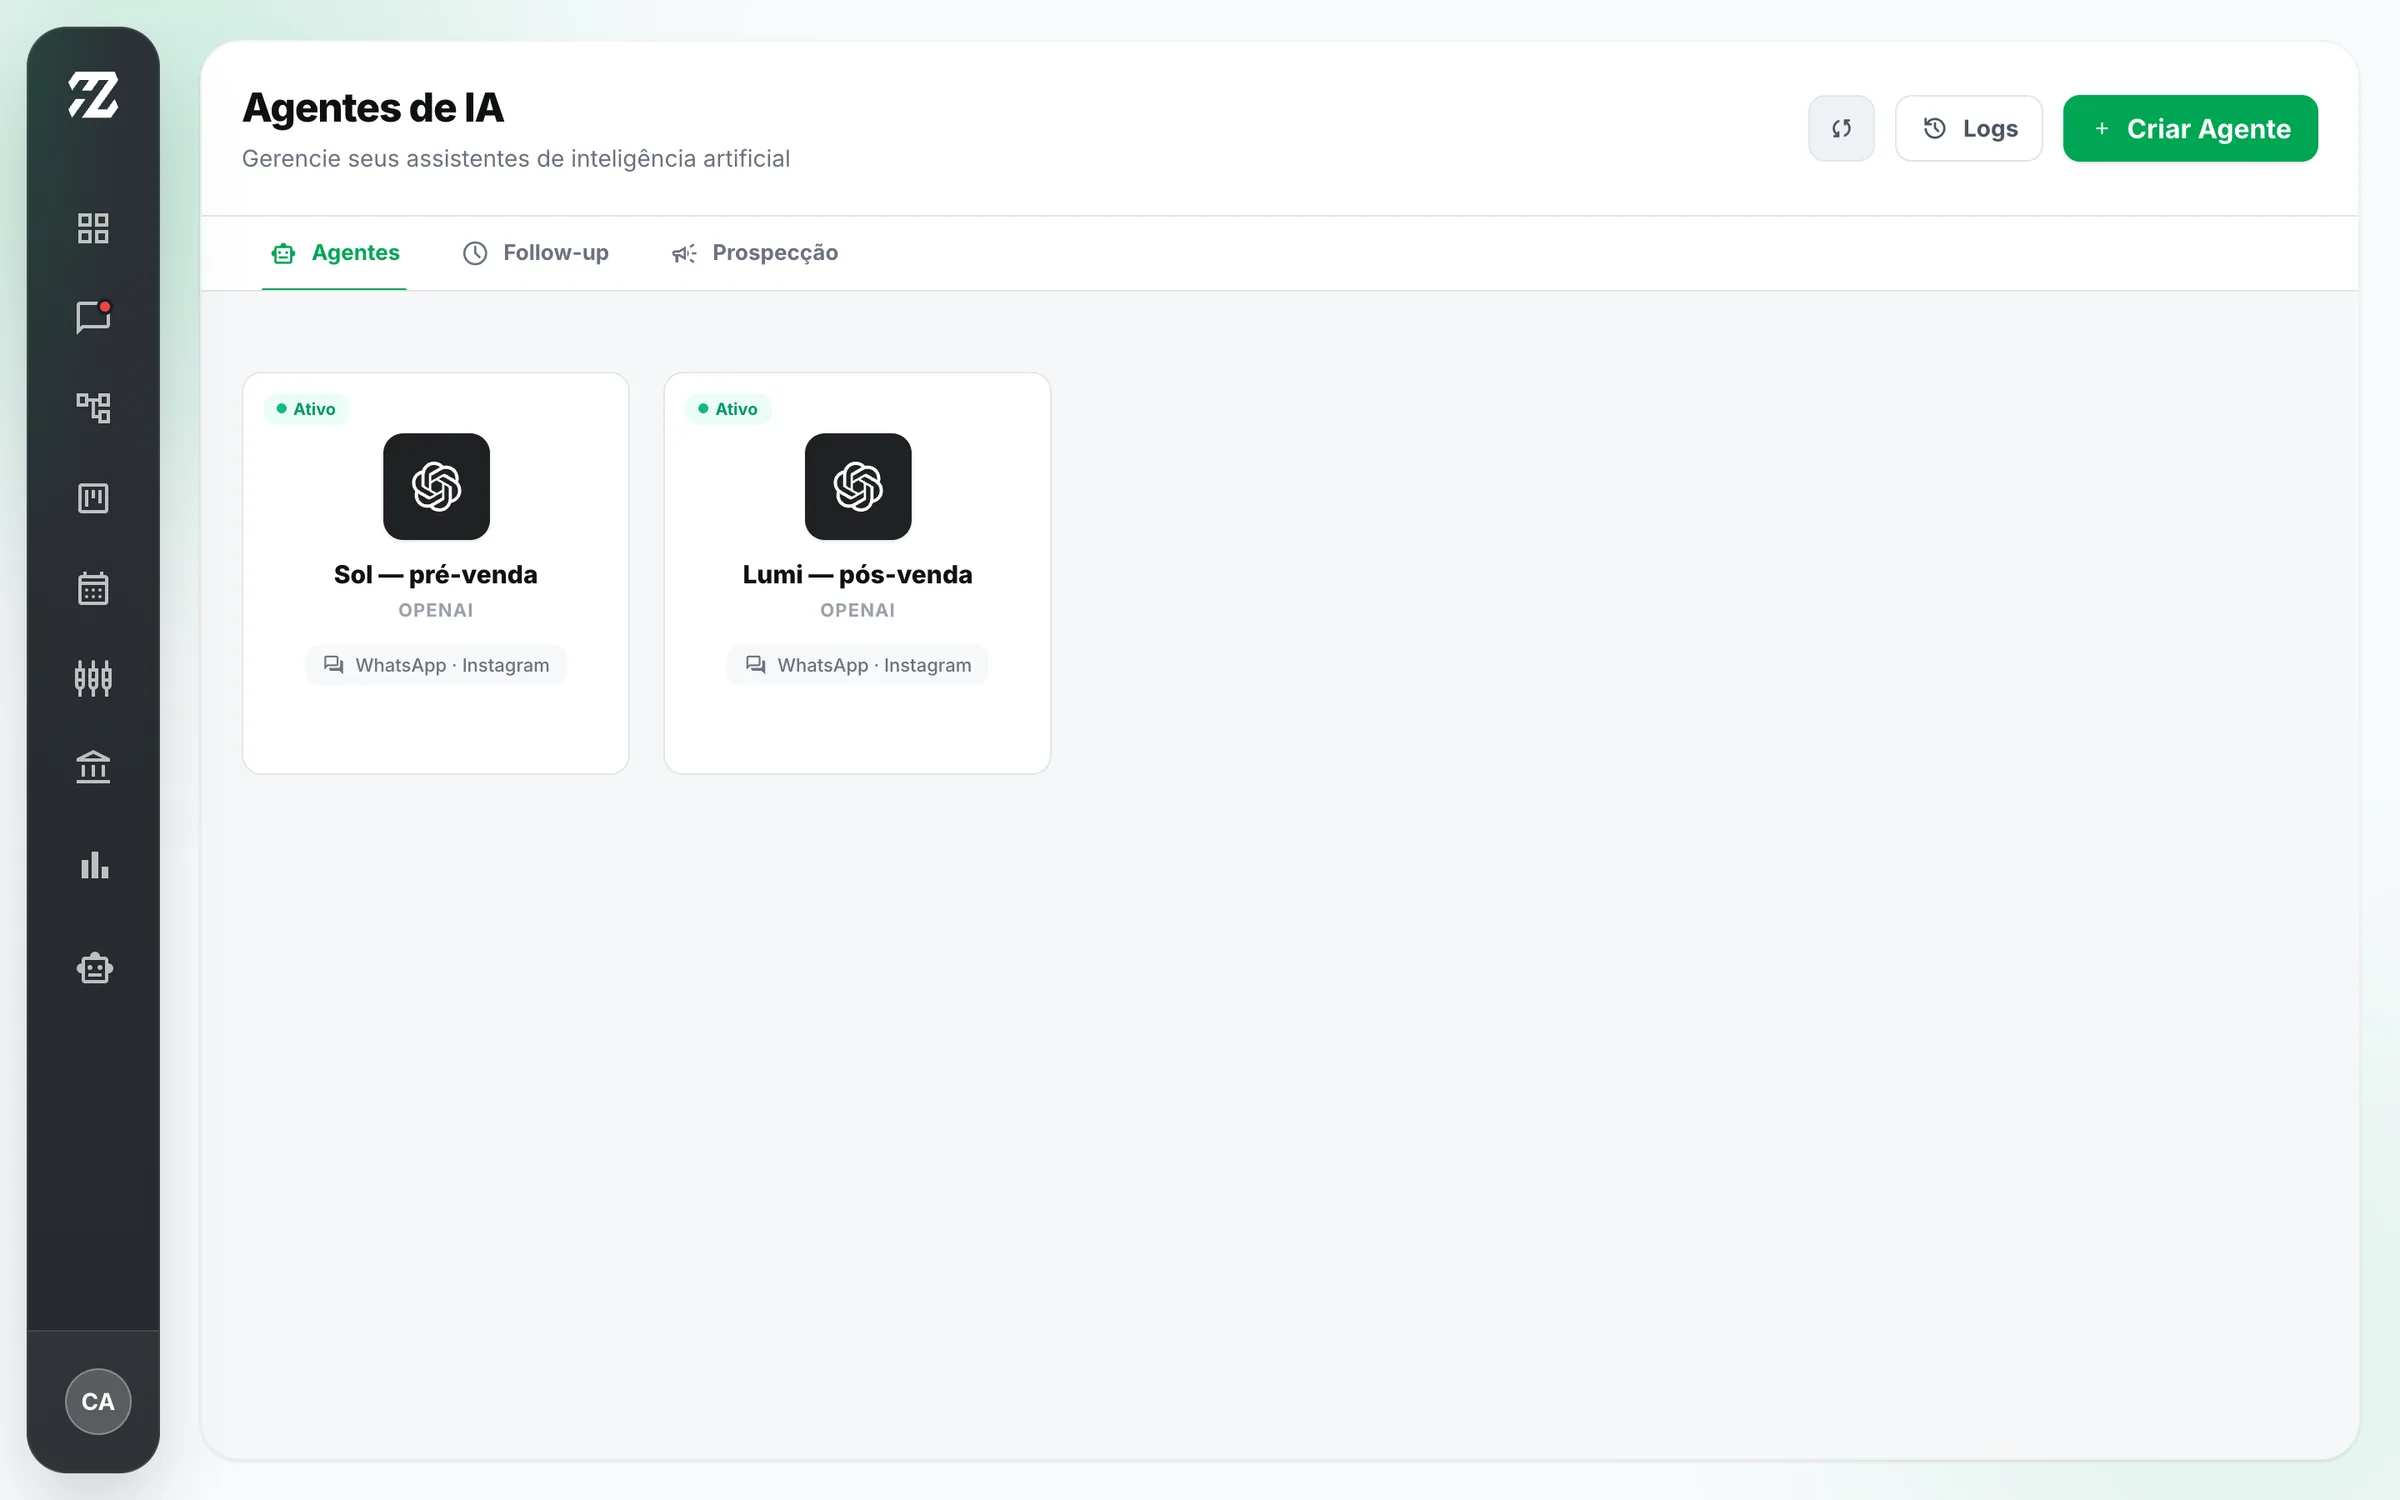Screen dimensions: 2400x1500
Task: Click OpenAI logo on Sol card
Action: tap(436, 486)
